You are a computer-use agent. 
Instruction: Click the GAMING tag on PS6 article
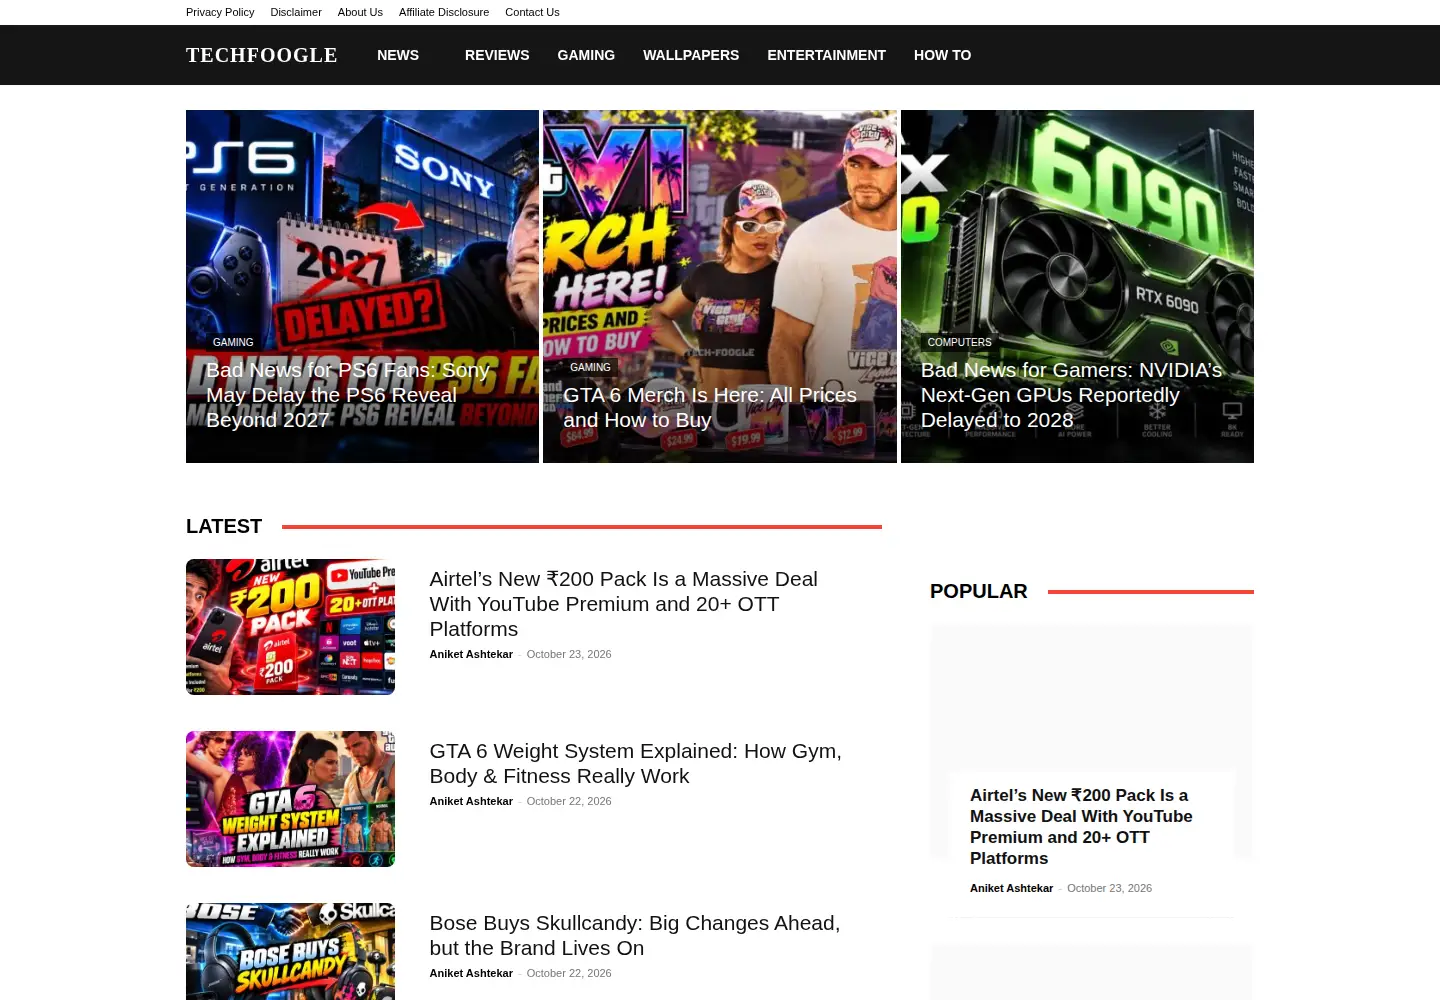tap(233, 342)
